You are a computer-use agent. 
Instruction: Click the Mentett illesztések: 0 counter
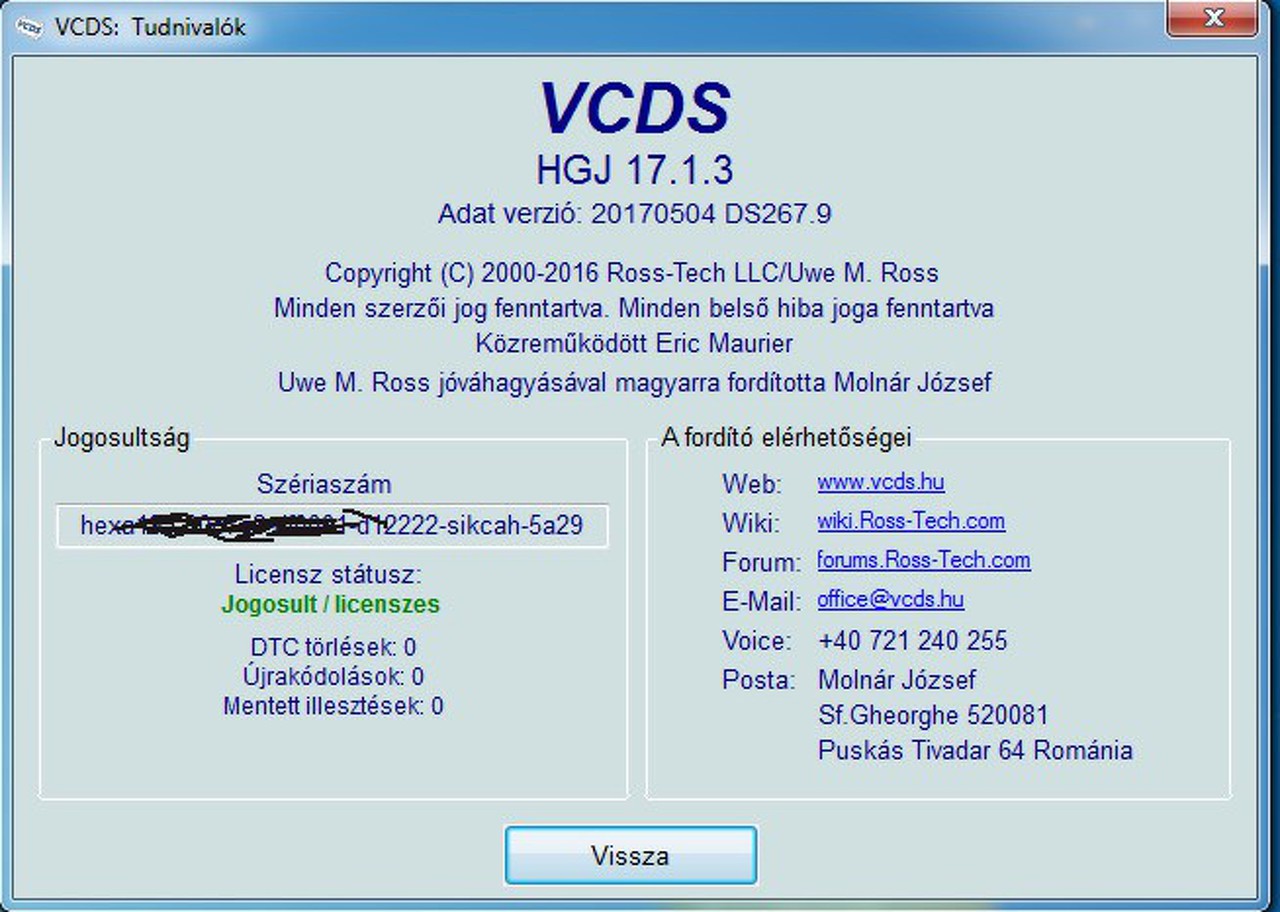(x=333, y=706)
